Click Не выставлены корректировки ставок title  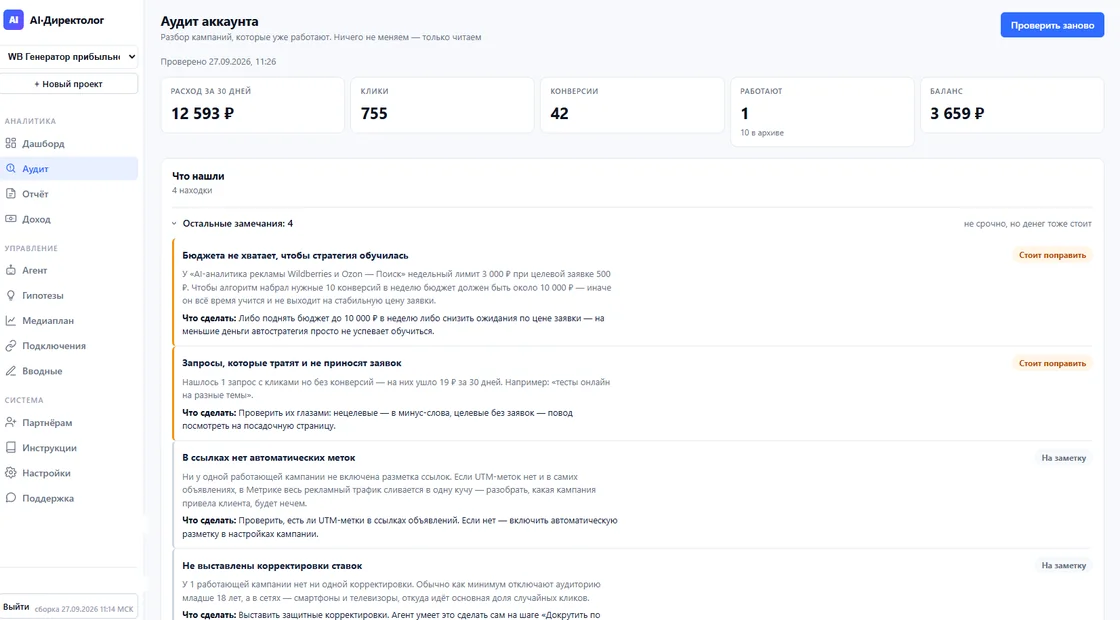coord(272,566)
